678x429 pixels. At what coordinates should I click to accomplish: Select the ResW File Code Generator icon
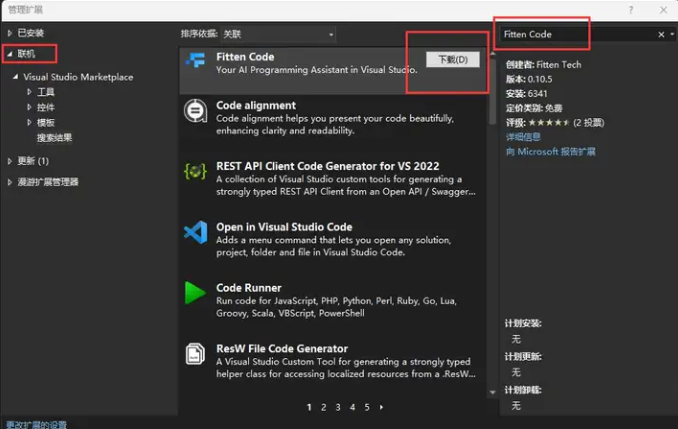[x=196, y=354]
